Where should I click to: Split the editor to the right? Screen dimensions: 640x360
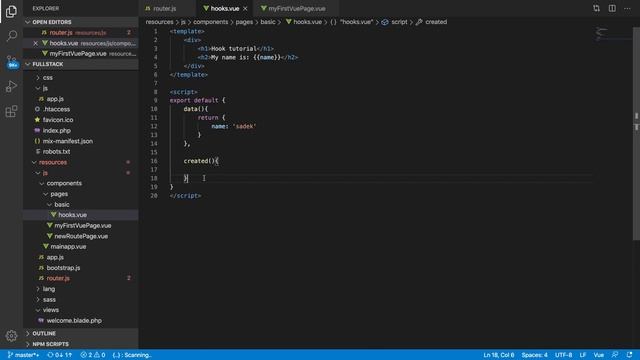coord(612,8)
